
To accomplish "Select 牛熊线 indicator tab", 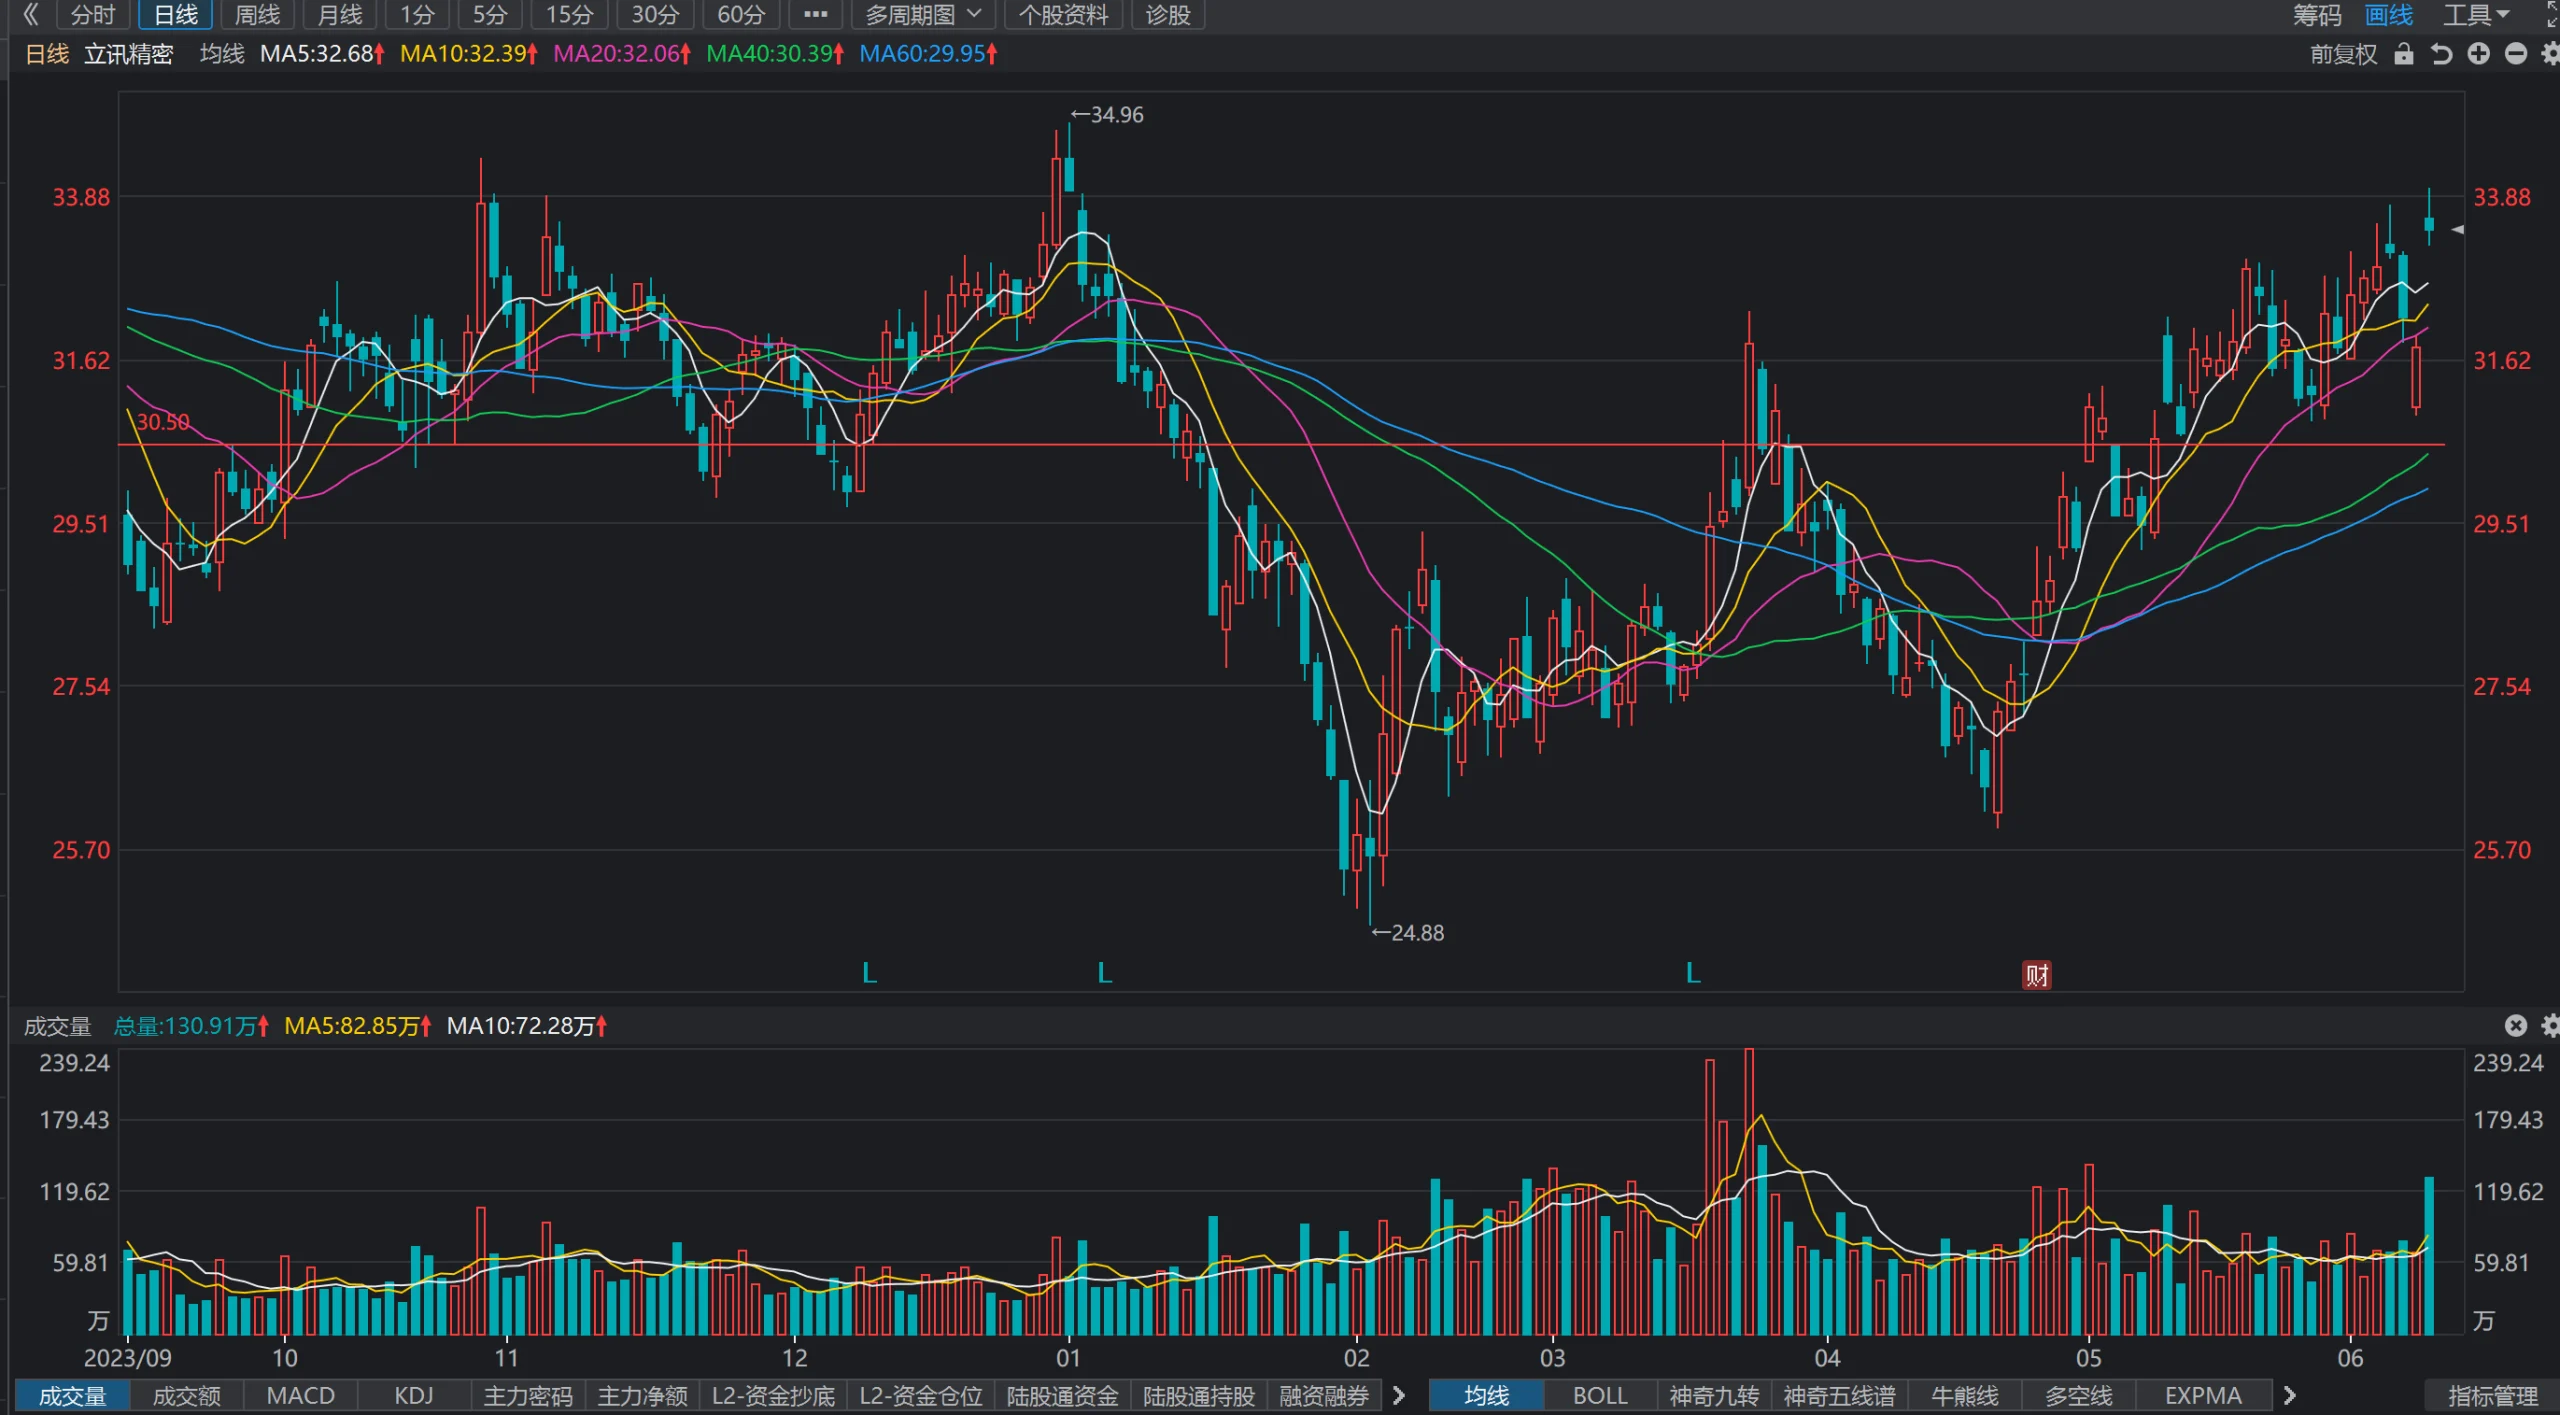I will click(1964, 1395).
